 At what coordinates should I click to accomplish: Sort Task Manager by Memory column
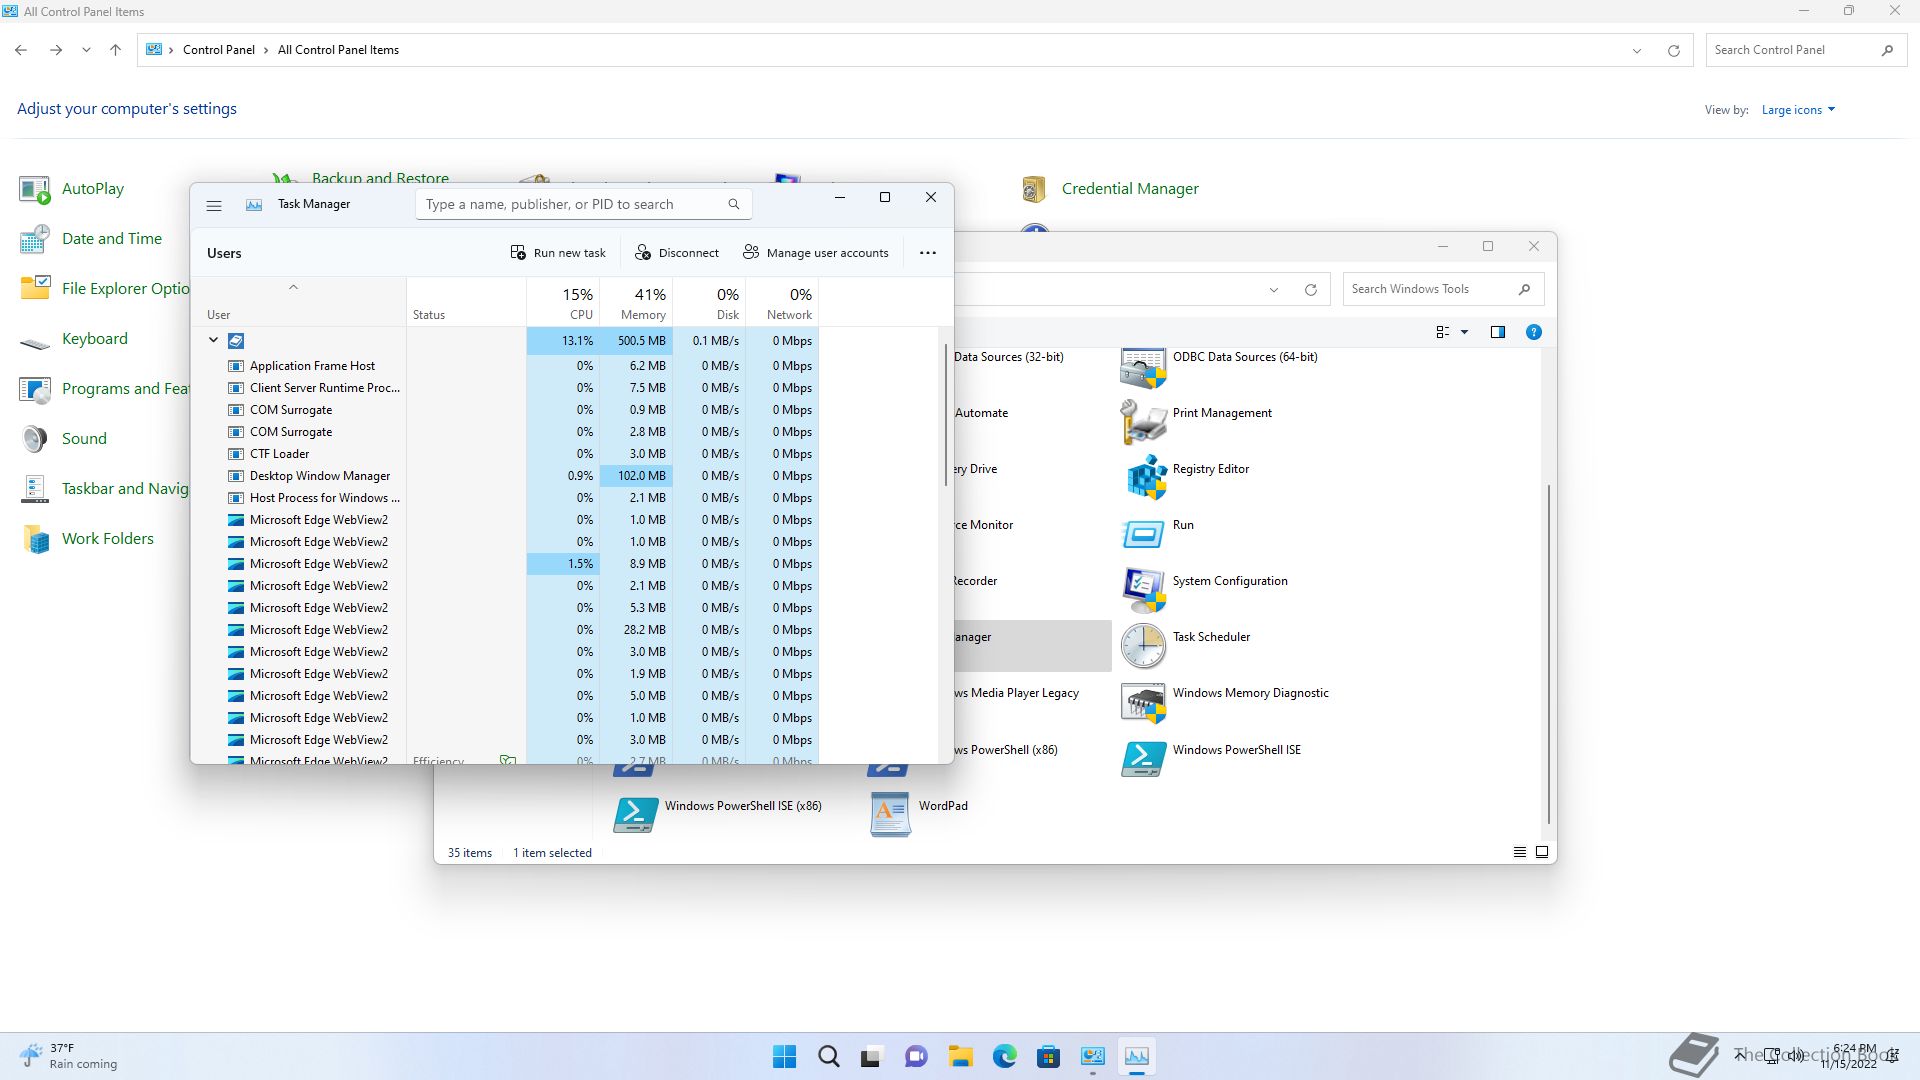tap(636, 303)
